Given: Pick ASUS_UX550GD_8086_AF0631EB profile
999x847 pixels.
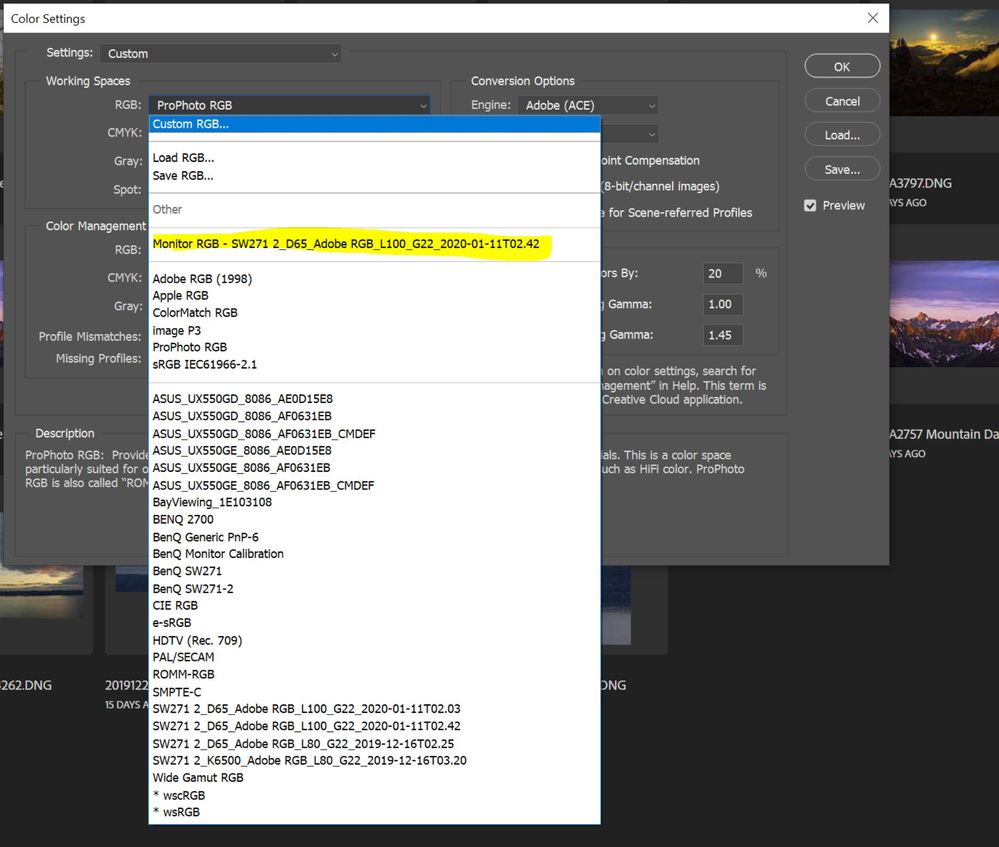Looking at the screenshot, I should (375, 416).
